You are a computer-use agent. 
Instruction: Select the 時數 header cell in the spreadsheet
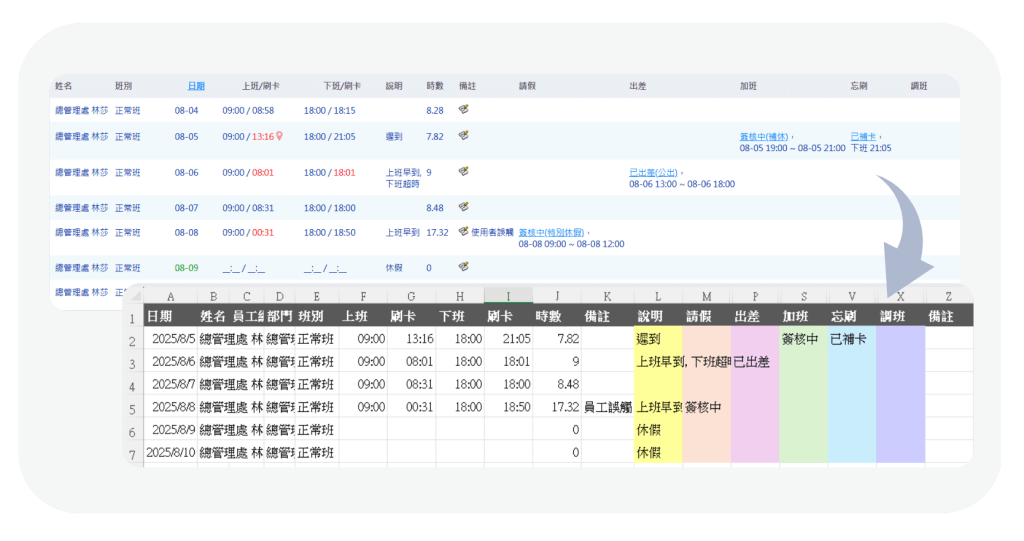(x=556, y=316)
